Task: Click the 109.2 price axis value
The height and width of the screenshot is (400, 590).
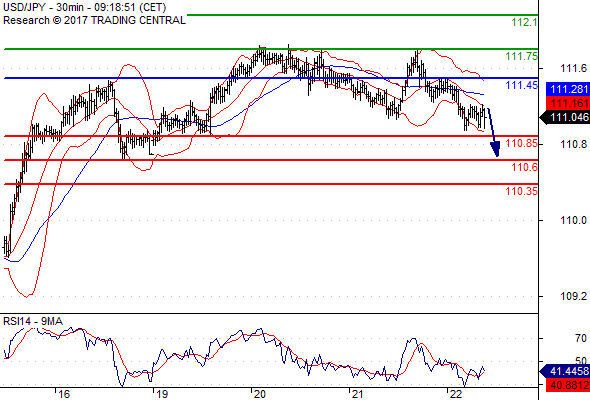Action: (x=573, y=296)
